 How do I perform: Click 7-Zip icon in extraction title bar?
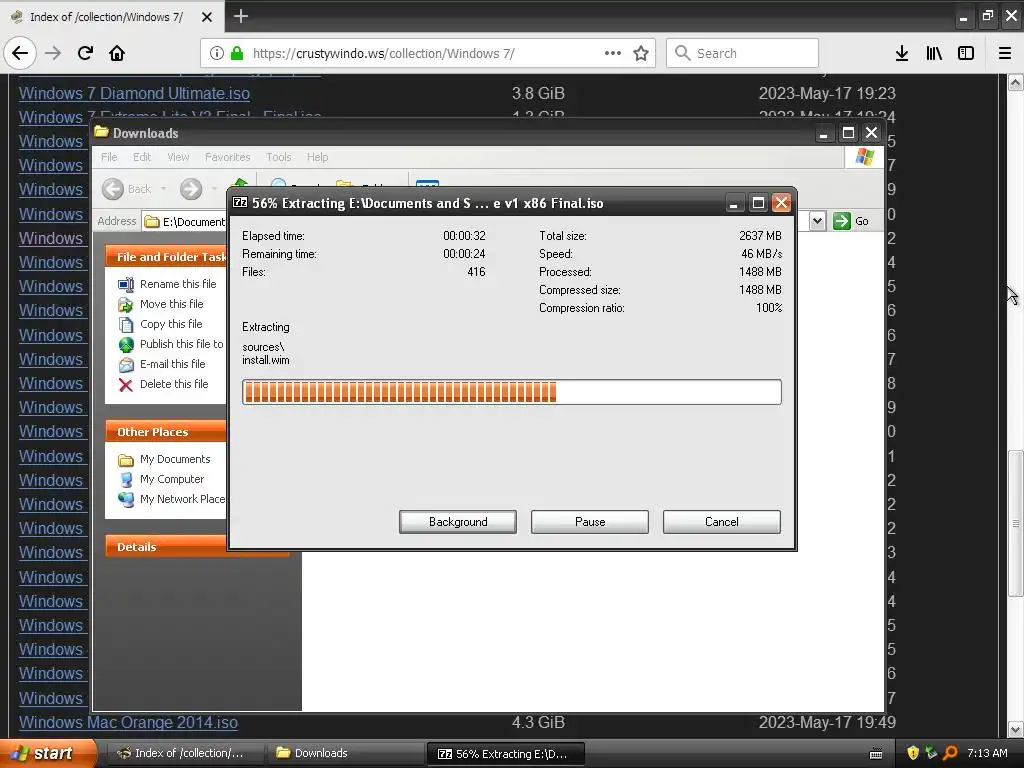(240, 202)
